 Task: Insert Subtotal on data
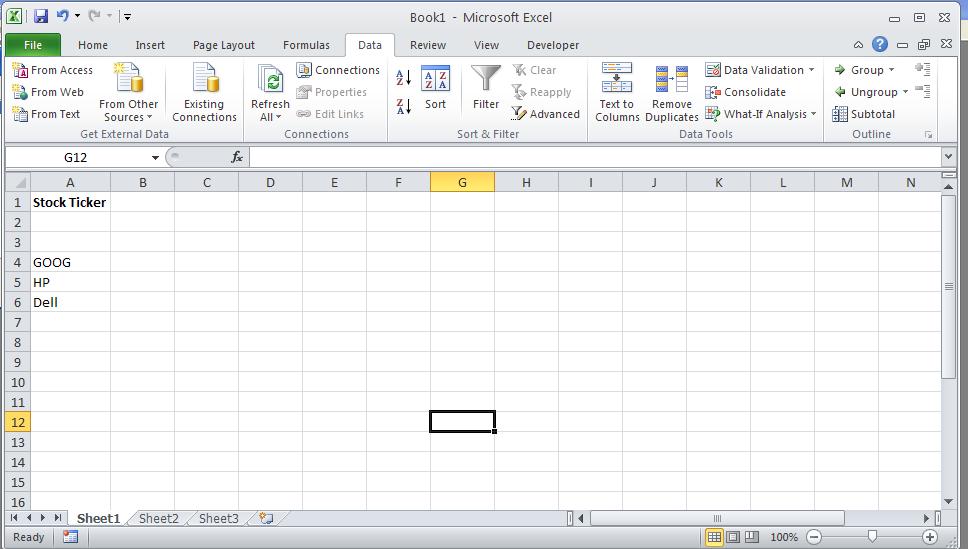point(863,114)
